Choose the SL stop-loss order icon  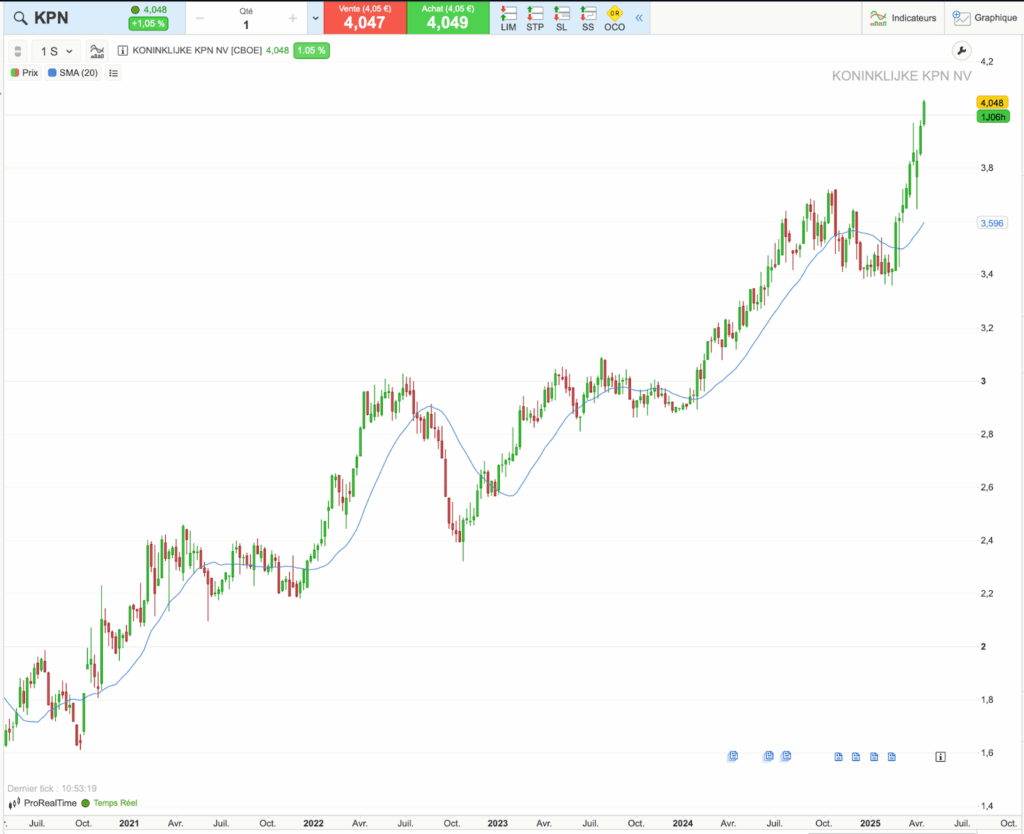[562, 18]
